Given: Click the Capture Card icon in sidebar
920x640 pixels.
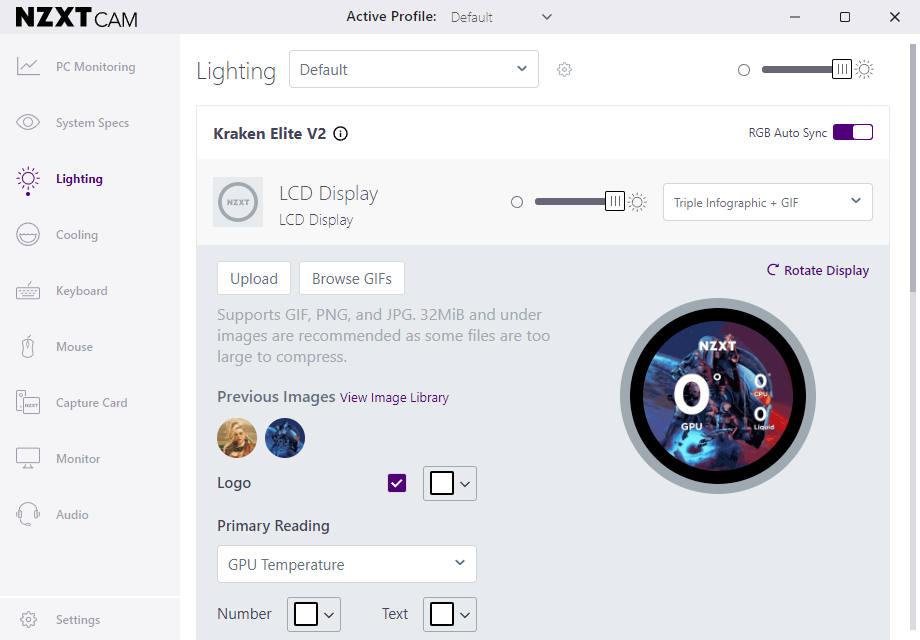Looking at the screenshot, I should tap(28, 402).
